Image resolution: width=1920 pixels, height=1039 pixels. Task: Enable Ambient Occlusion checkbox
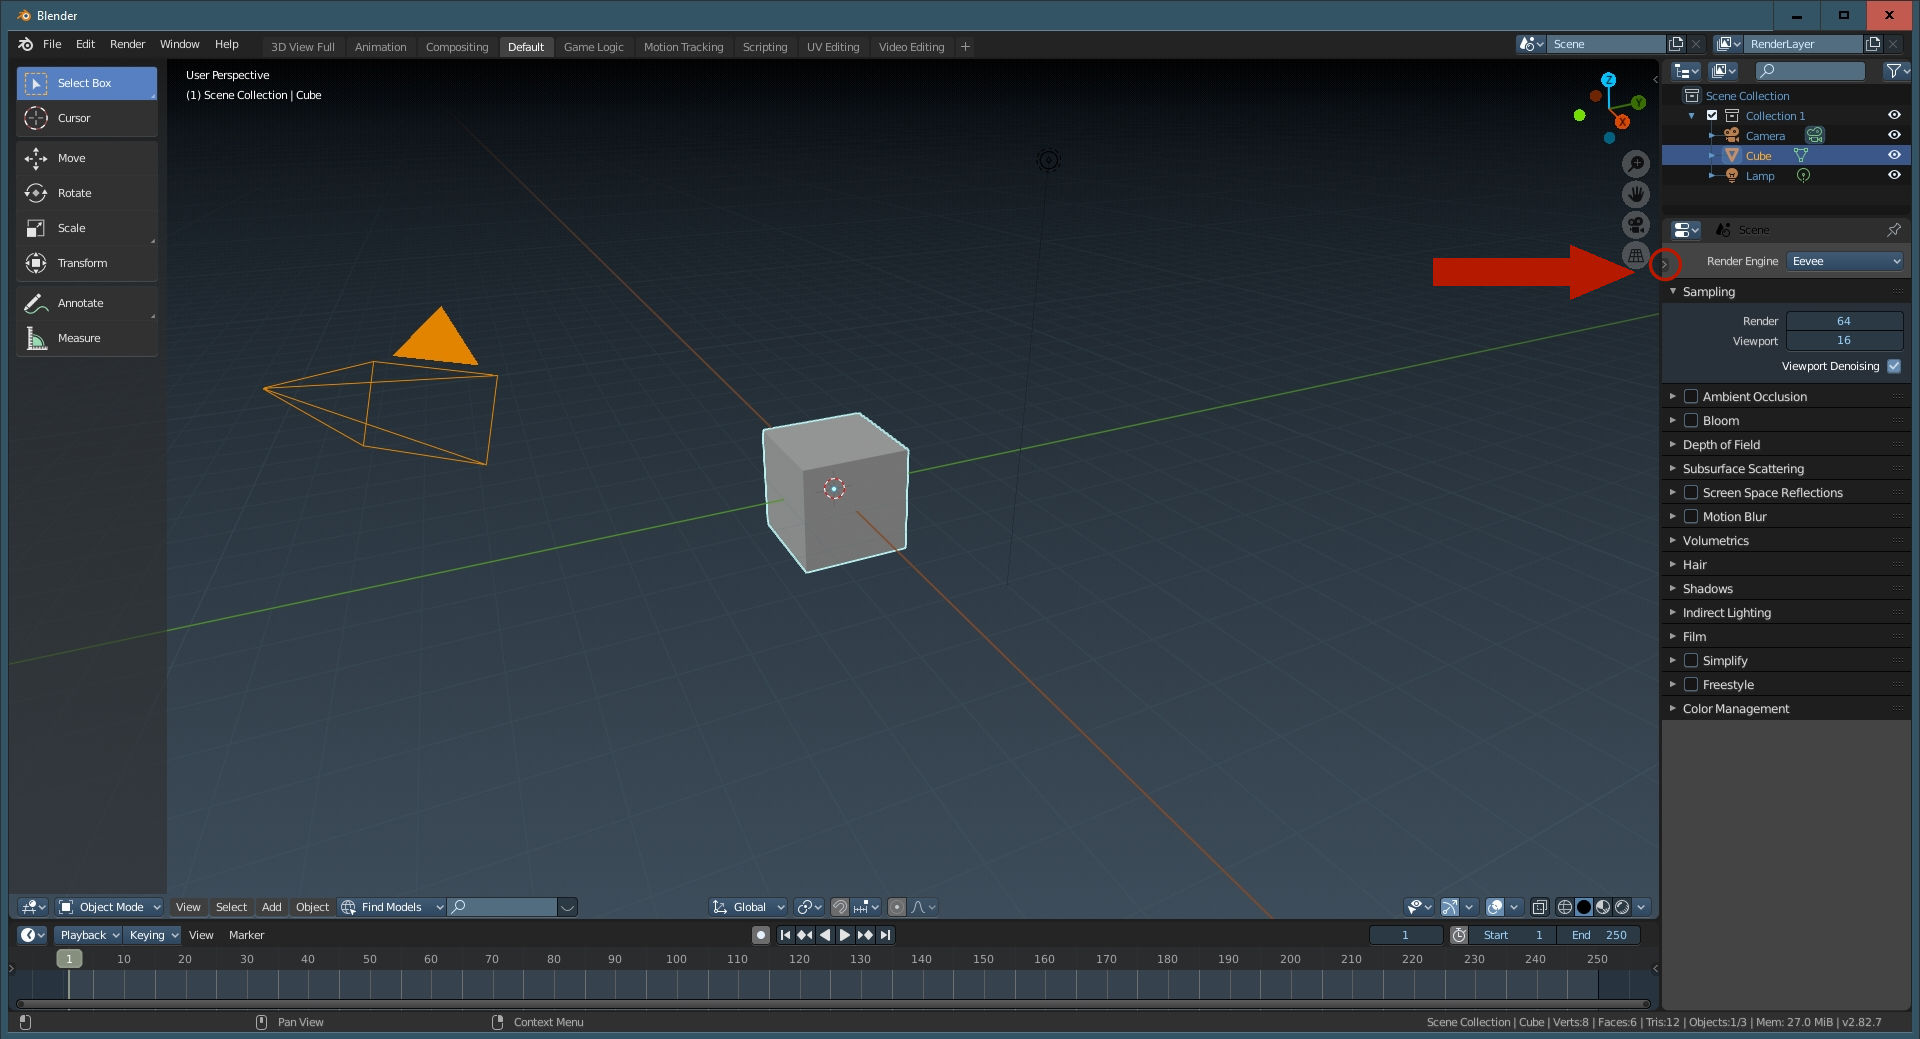[x=1691, y=397]
